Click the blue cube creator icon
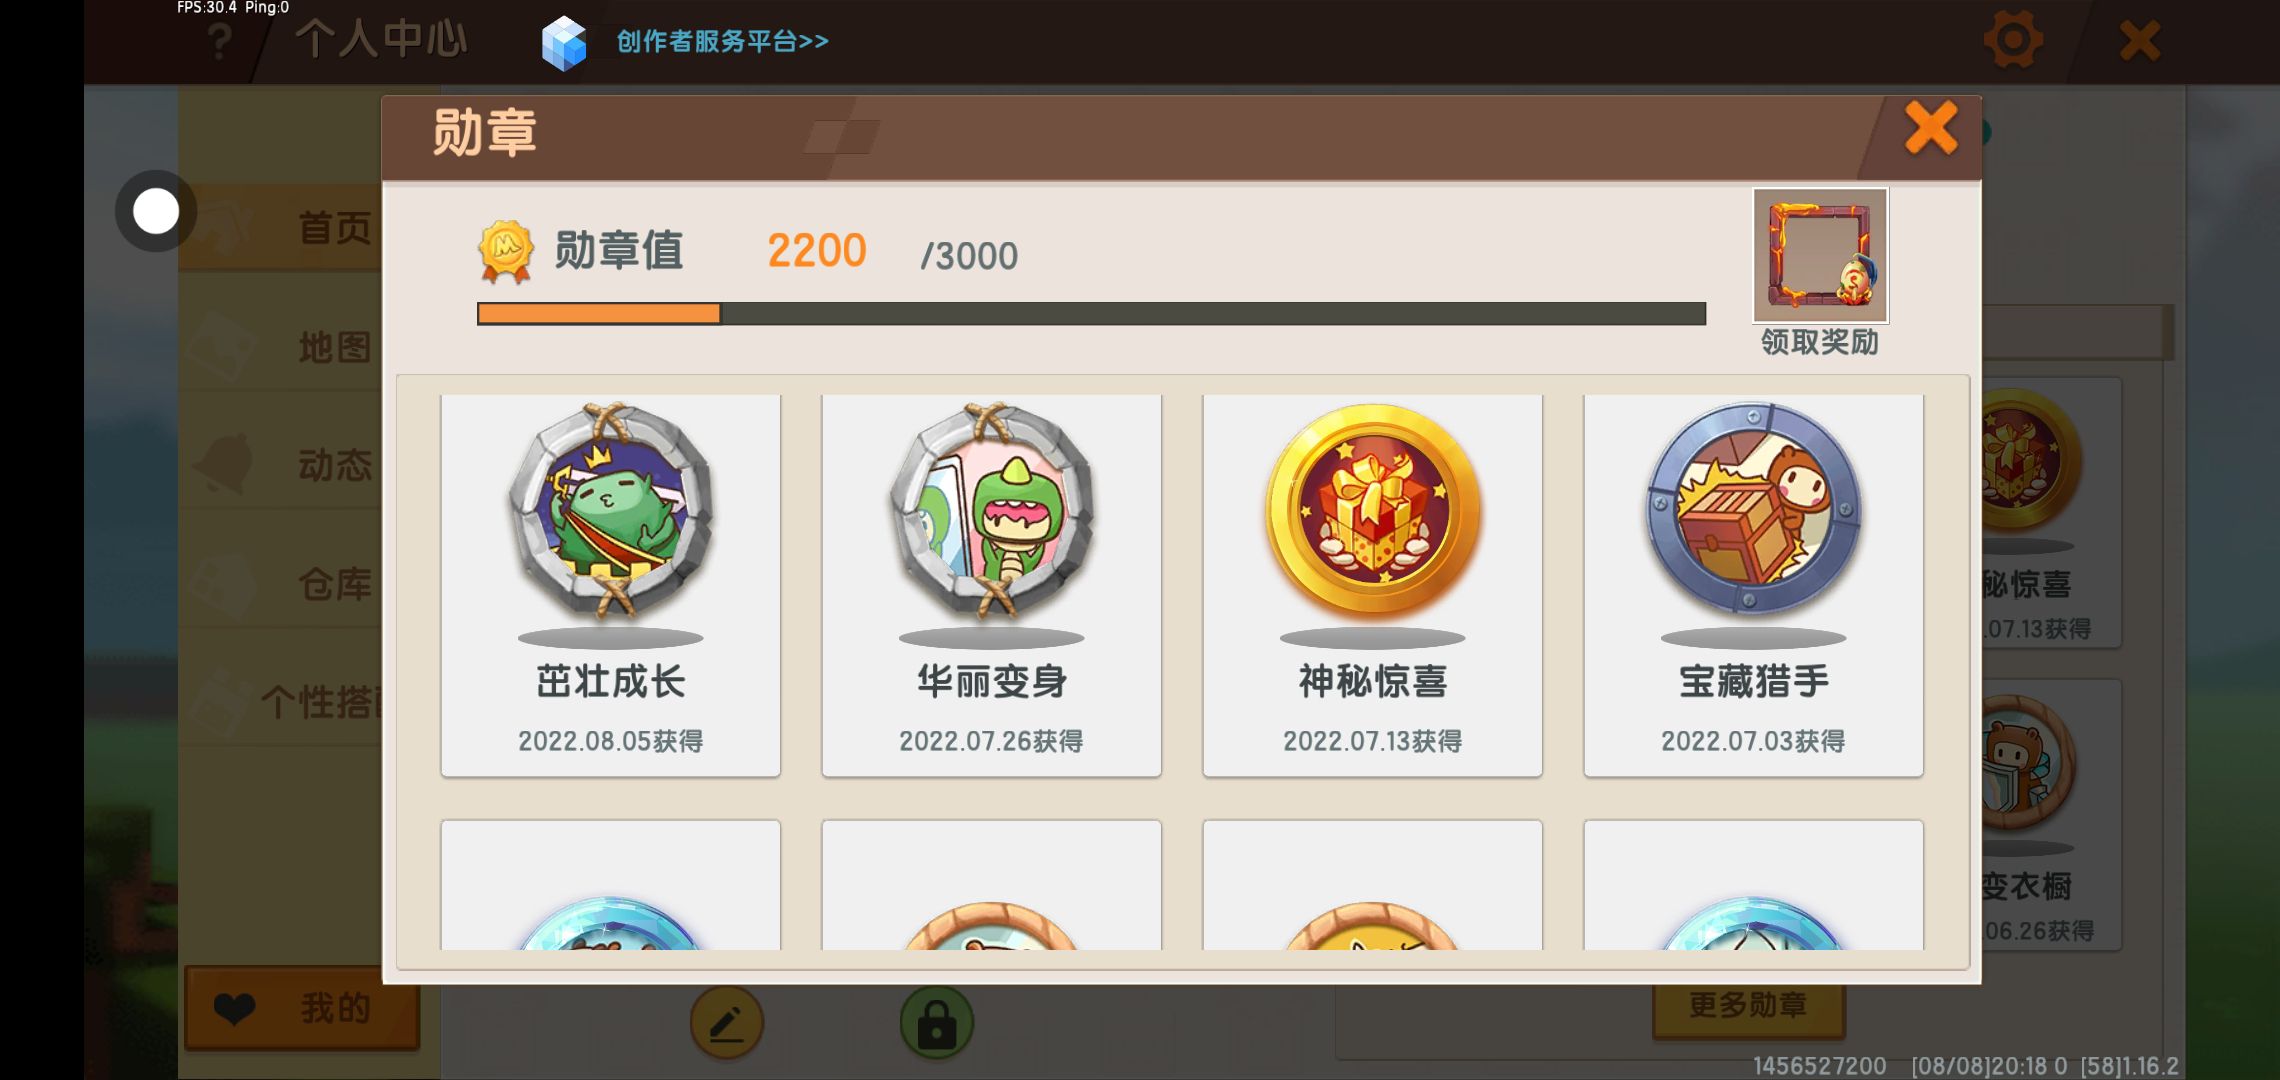Screen dimensions: 2280x1080 tap(564, 43)
